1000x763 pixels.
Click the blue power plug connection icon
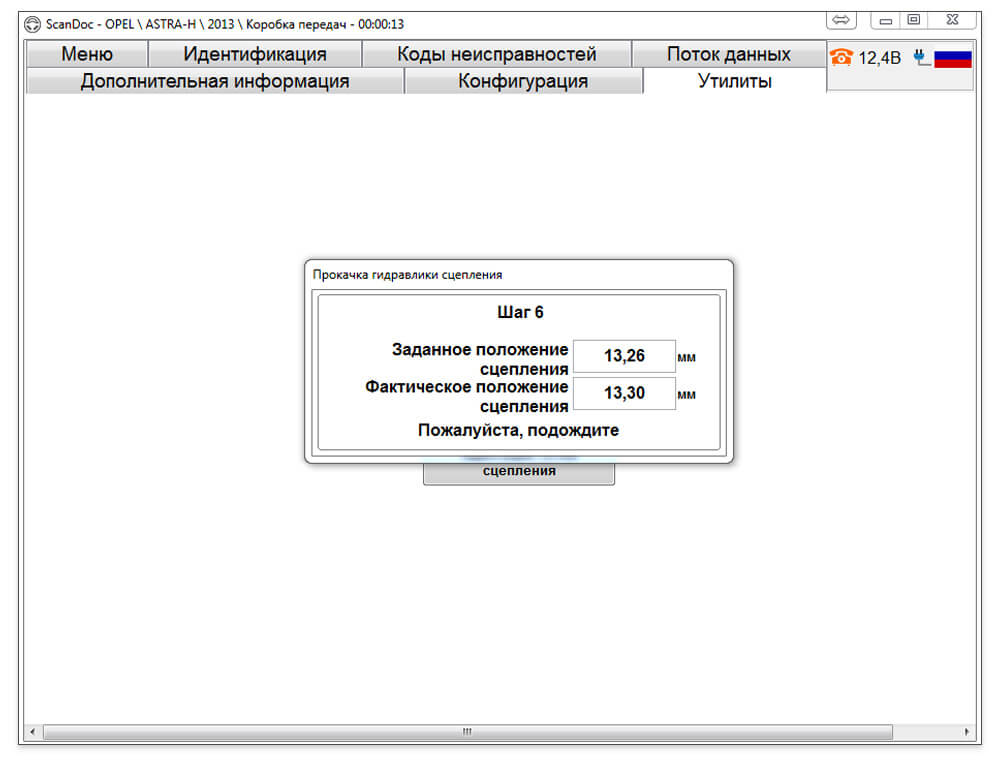(920, 57)
